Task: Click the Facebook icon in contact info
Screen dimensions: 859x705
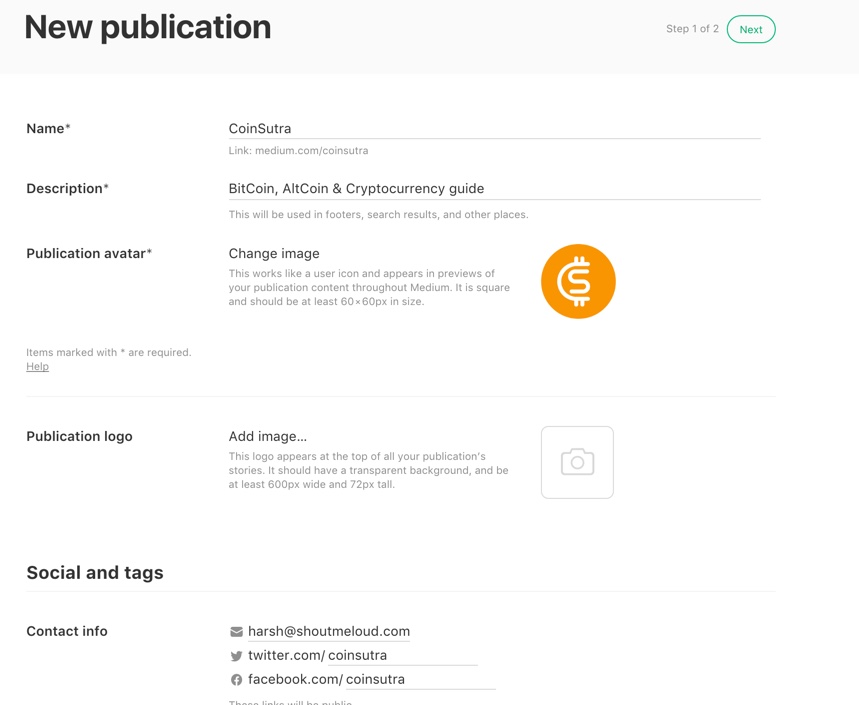Action: coord(236,680)
